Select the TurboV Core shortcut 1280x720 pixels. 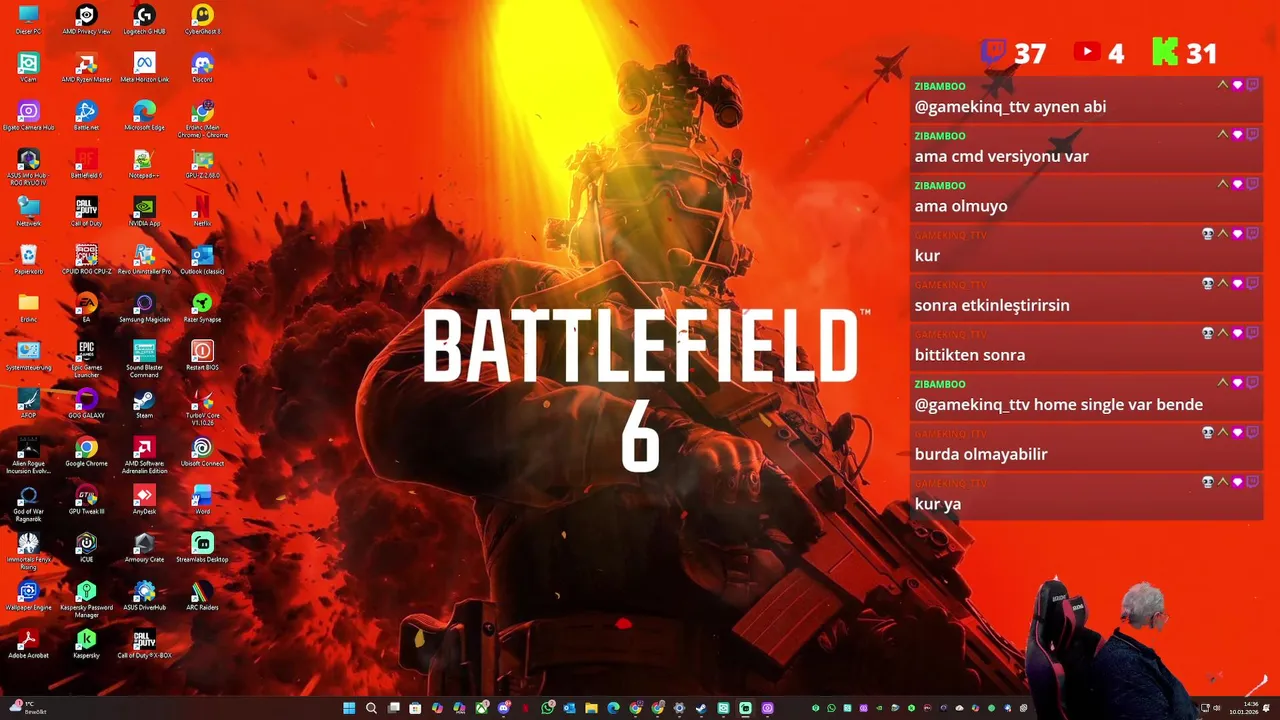point(202,407)
